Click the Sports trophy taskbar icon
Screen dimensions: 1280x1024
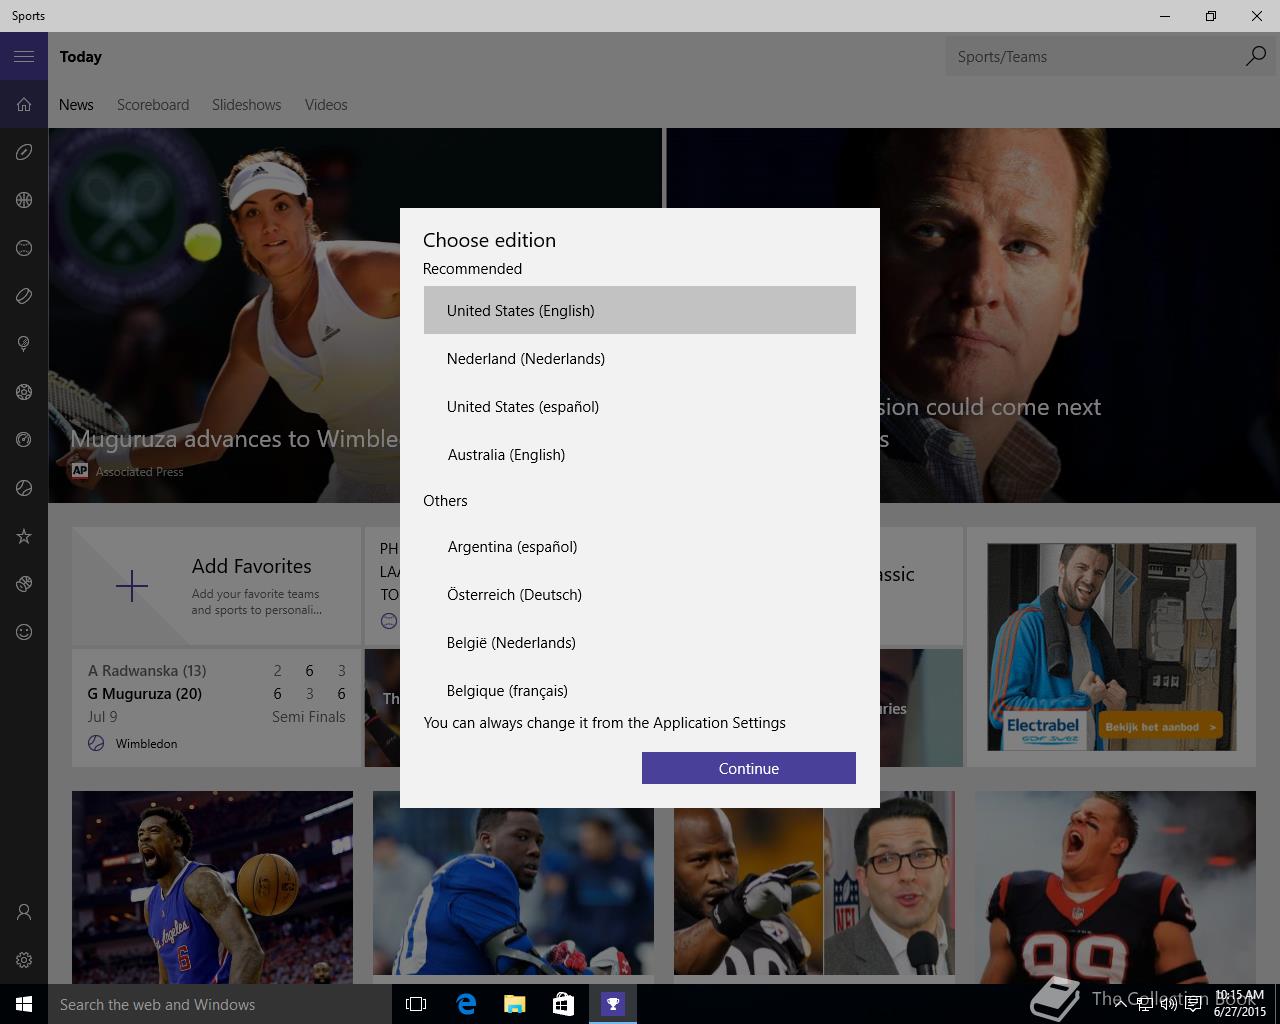612,1004
